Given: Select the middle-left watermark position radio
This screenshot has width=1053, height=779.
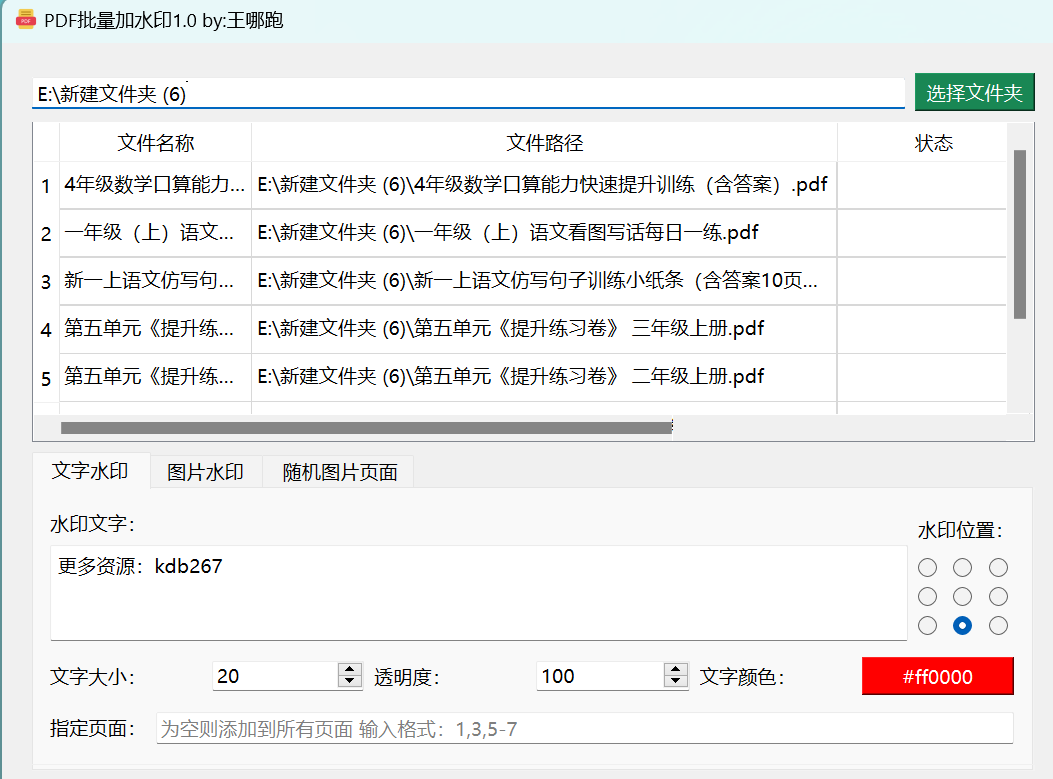Looking at the screenshot, I should tap(927, 596).
